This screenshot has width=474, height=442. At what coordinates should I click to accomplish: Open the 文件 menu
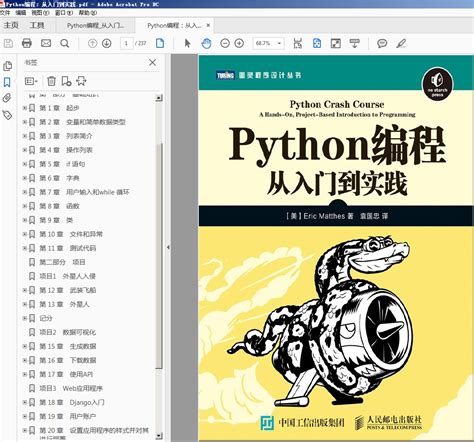4,13
